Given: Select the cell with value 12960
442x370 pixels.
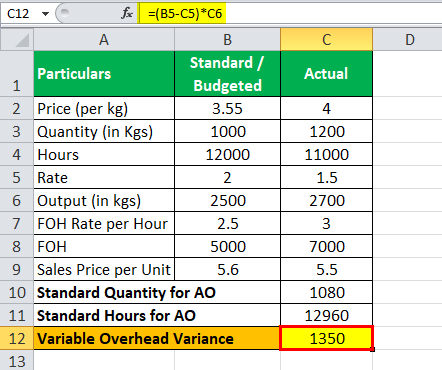Looking at the screenshot, I should click(326, 315).
